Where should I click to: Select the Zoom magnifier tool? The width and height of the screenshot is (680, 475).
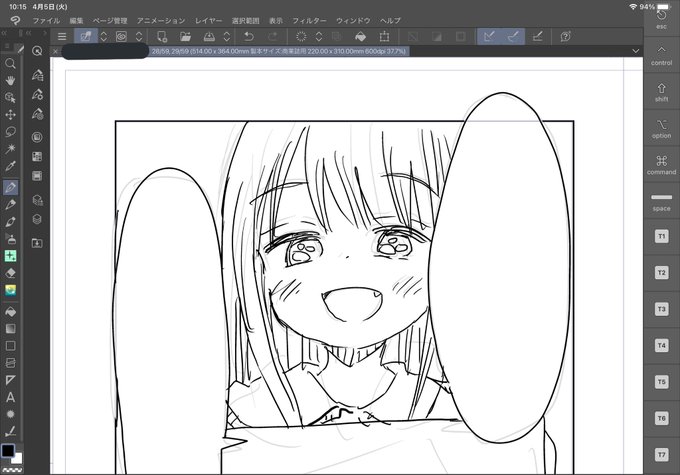point(10,64)
